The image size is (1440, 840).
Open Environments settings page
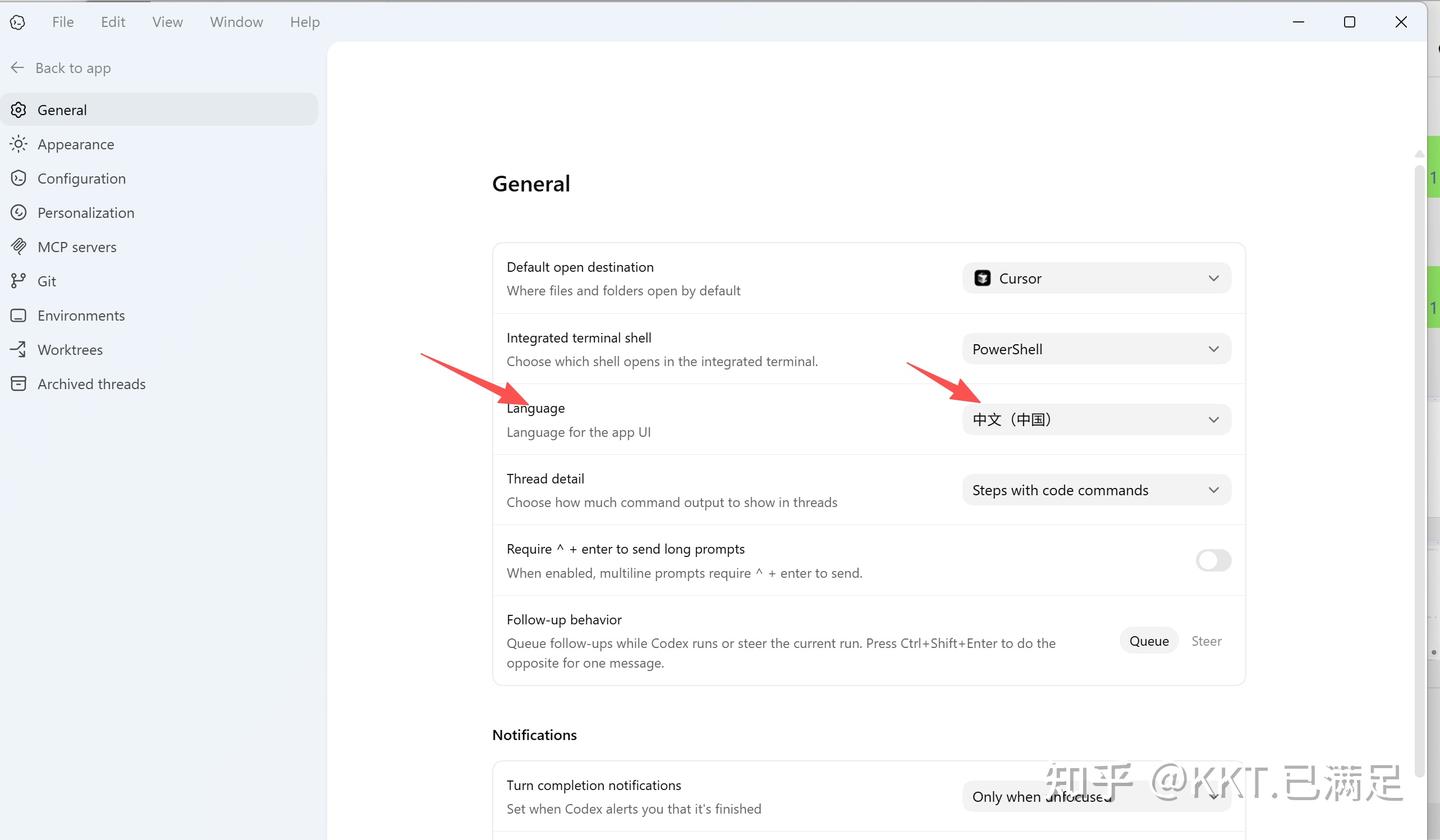(160, 315)
